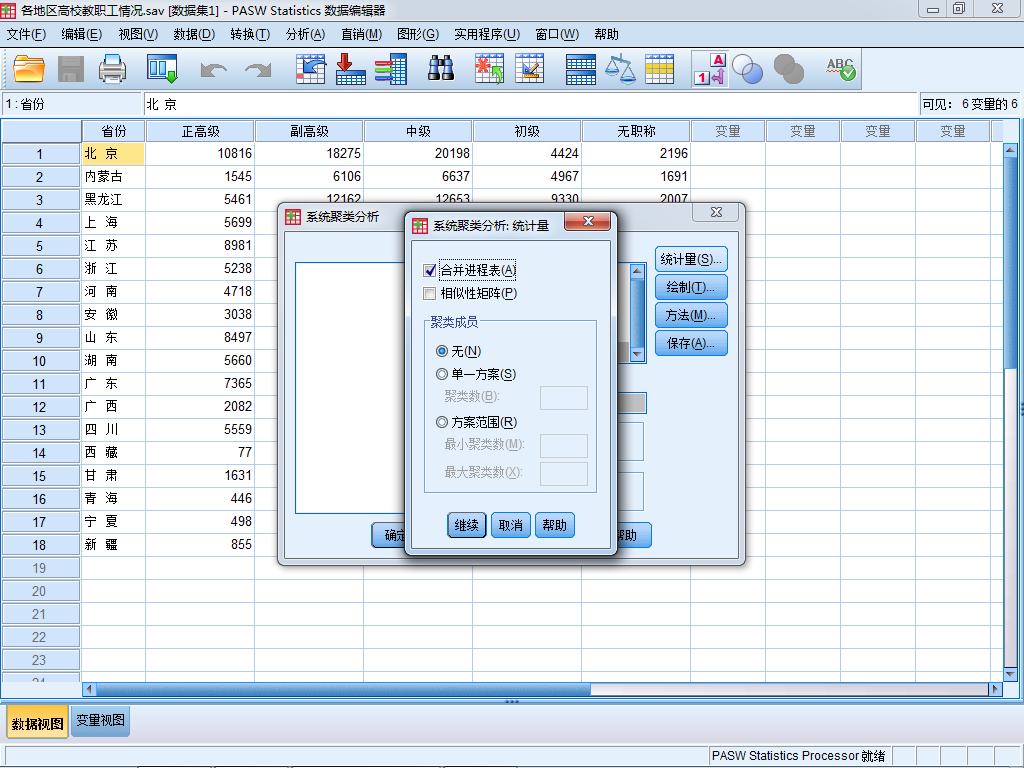Open the 绘制(T)... options
Viewport: 1024px width, 768px height.
click(x=691, y=287)
